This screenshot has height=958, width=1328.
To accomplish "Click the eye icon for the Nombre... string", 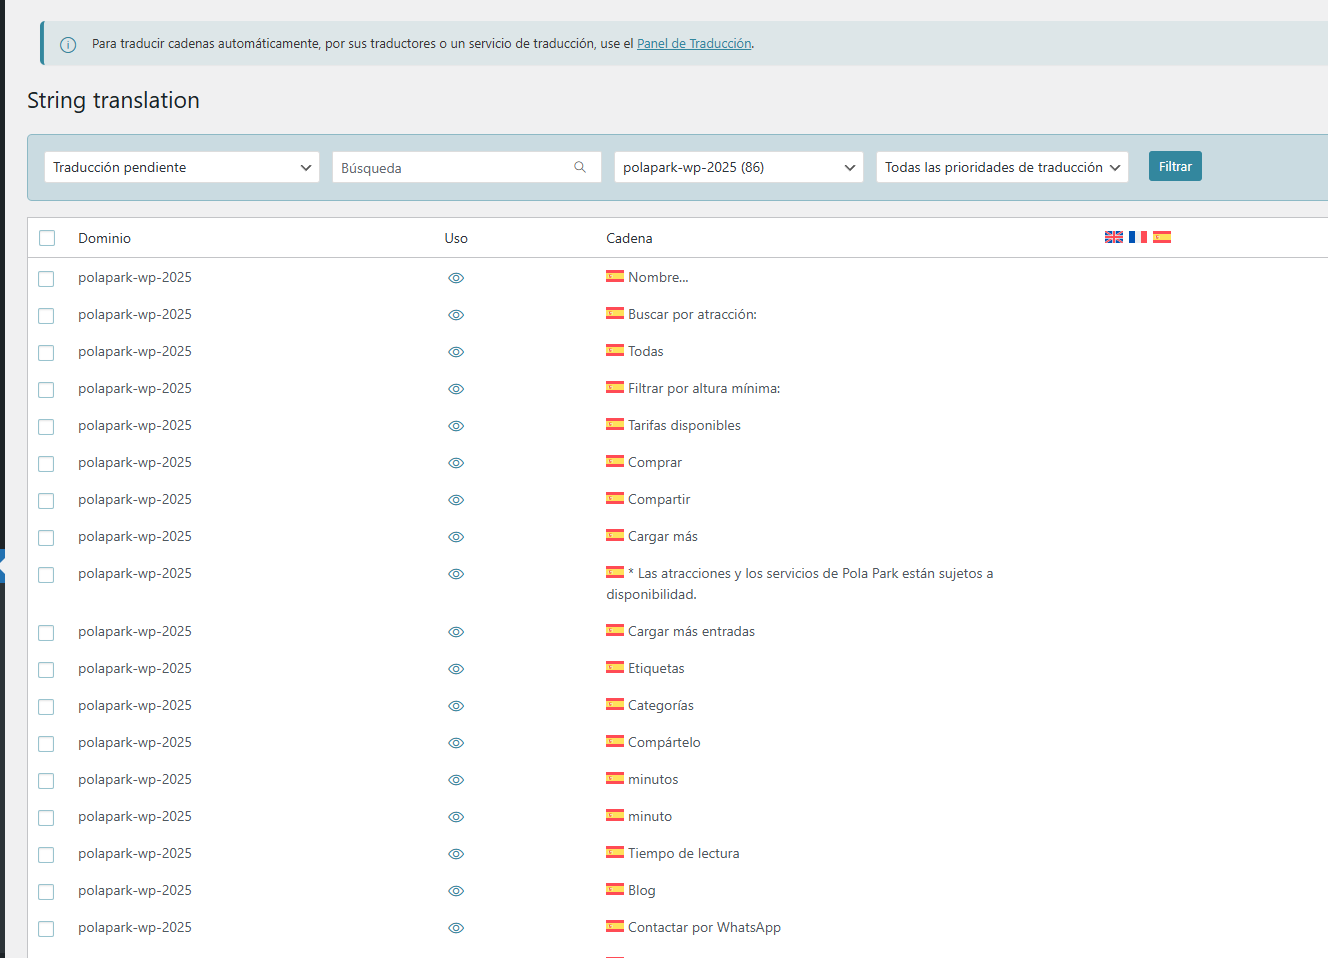I will point(456,278).
